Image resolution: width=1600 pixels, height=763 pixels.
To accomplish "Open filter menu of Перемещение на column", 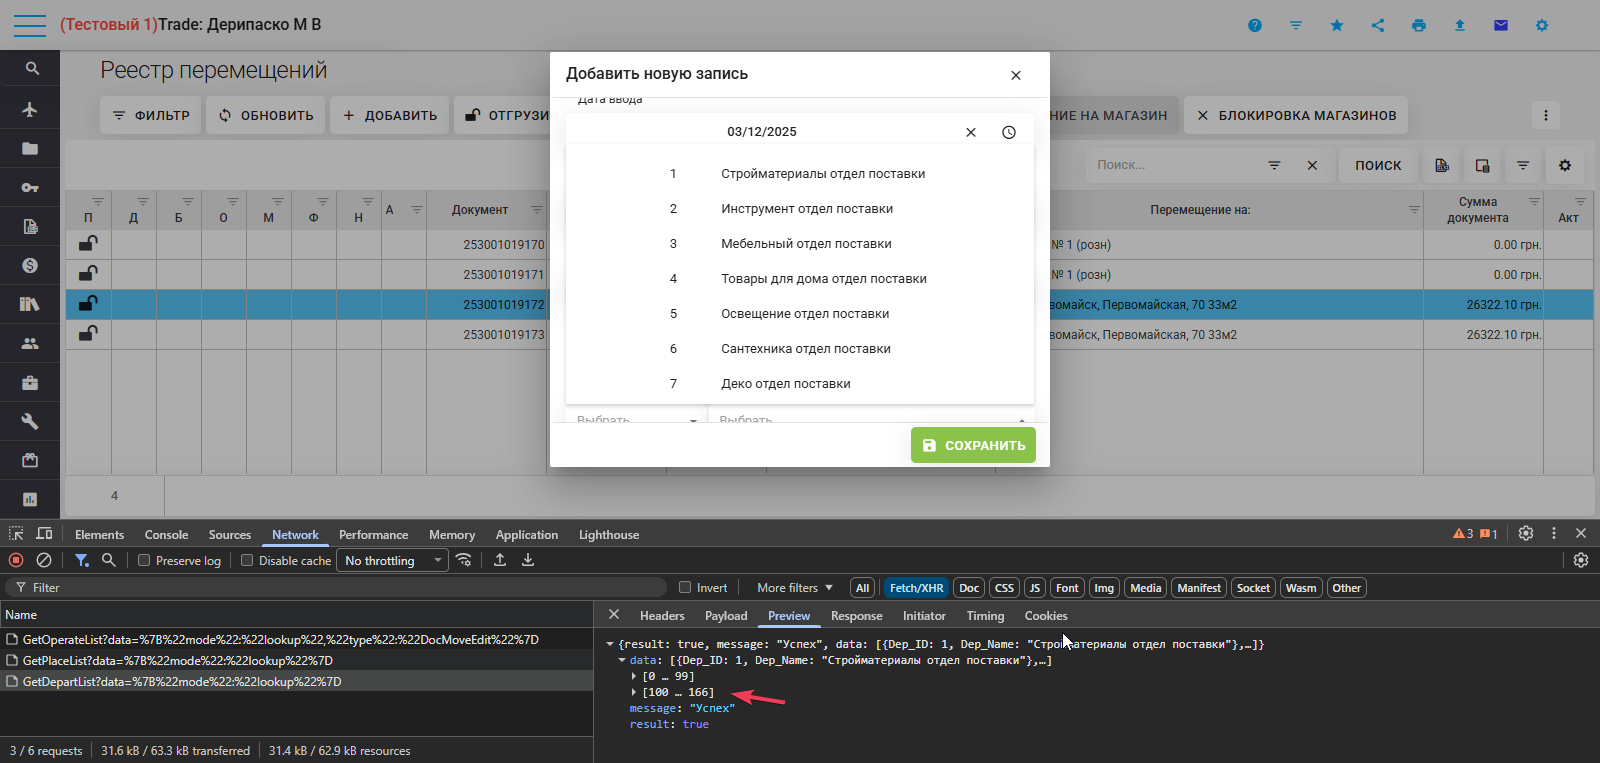I will point(1414,209).
